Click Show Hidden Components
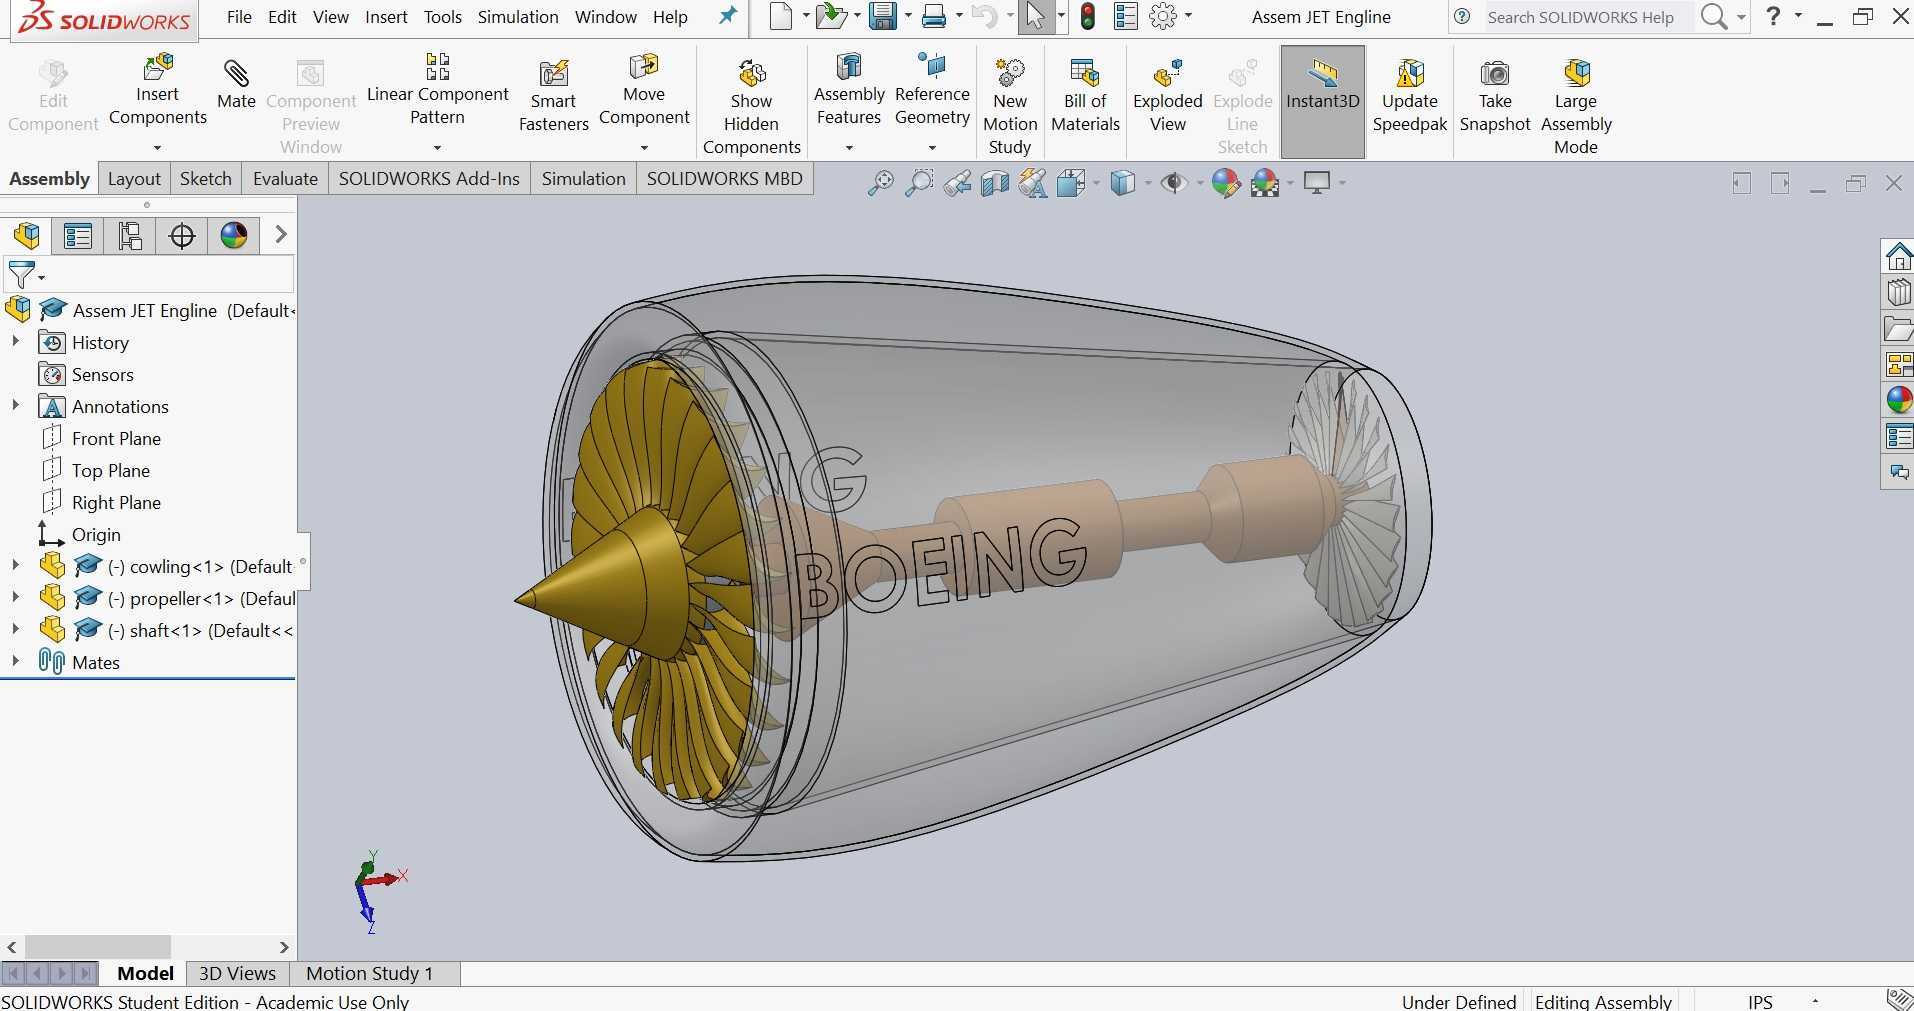The height and width of the screenshot is (1011, 1914). [751, 107]
